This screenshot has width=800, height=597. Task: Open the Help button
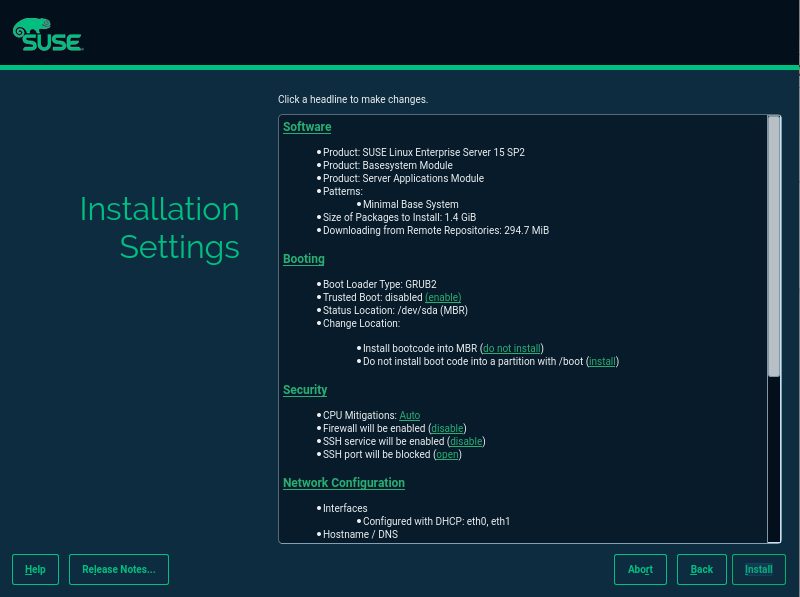35,569
